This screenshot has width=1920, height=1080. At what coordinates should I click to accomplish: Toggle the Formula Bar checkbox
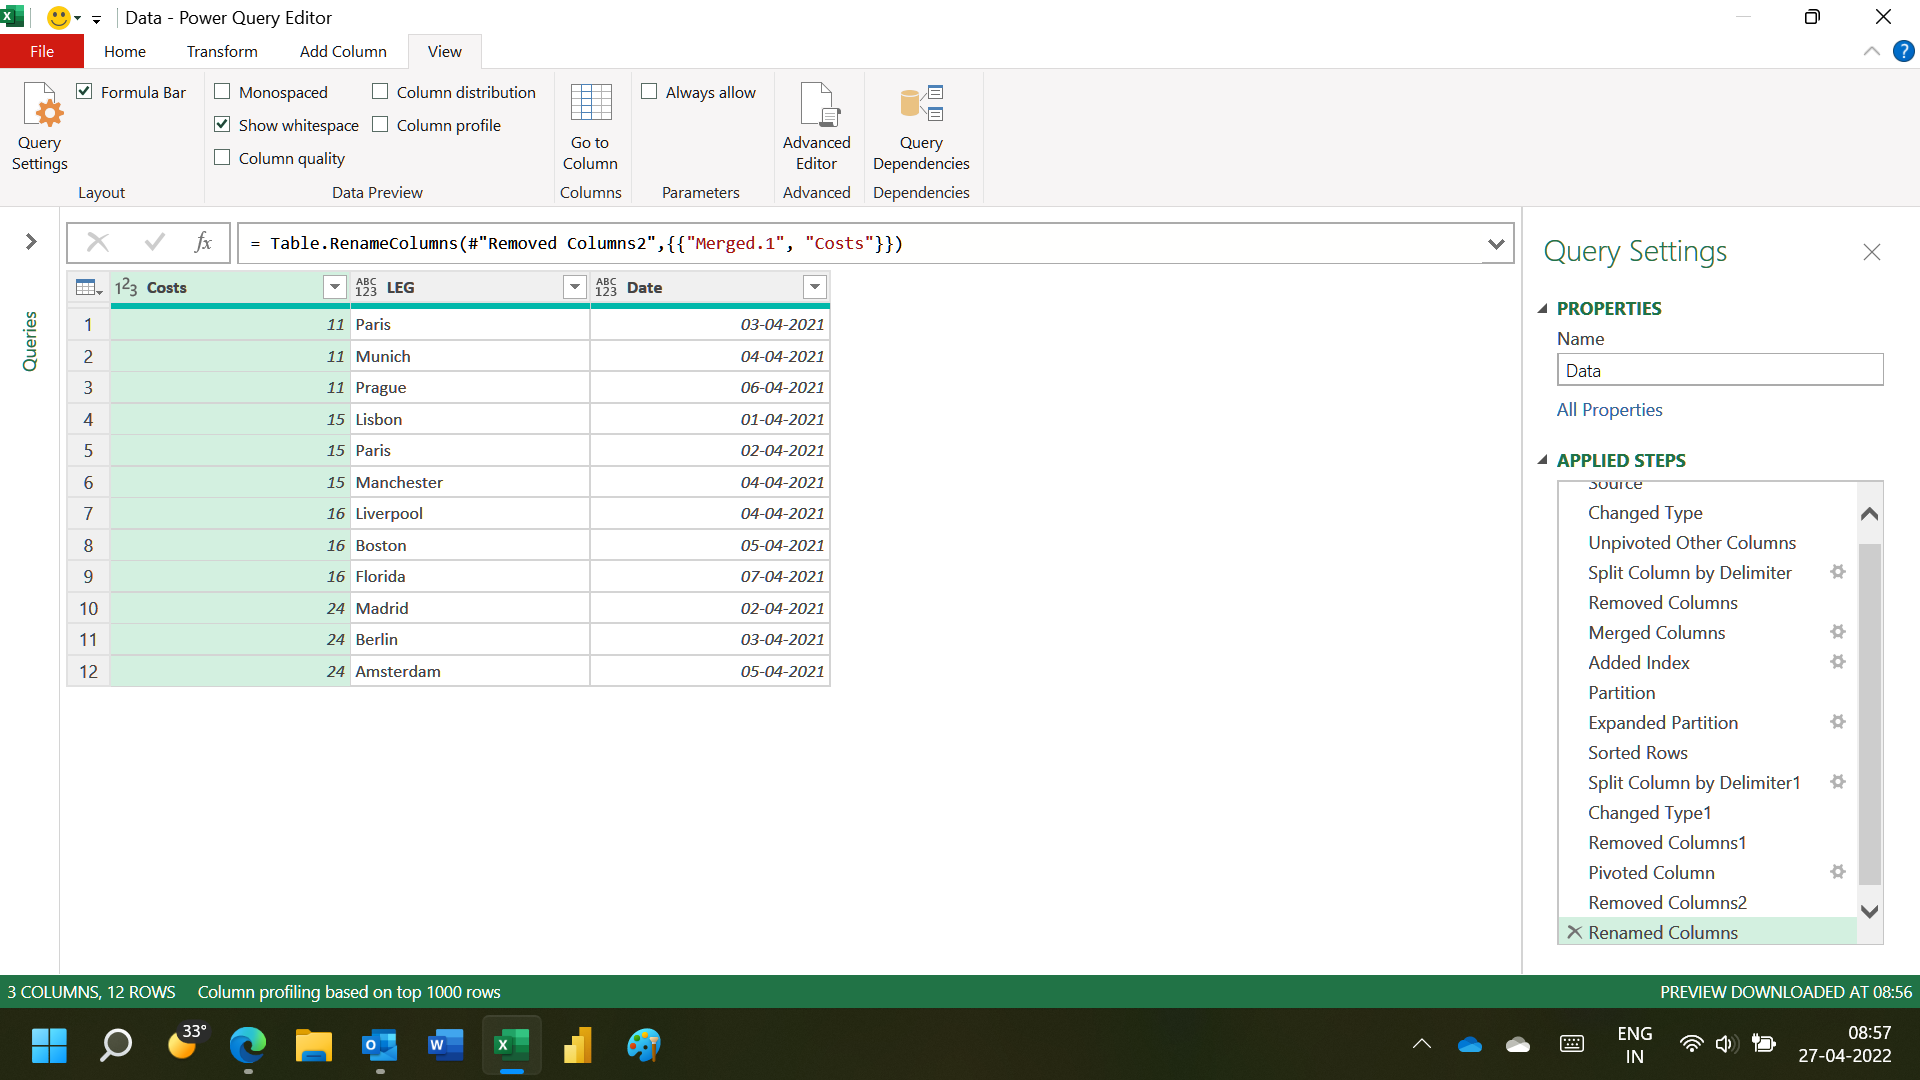(x=85, y=91)
